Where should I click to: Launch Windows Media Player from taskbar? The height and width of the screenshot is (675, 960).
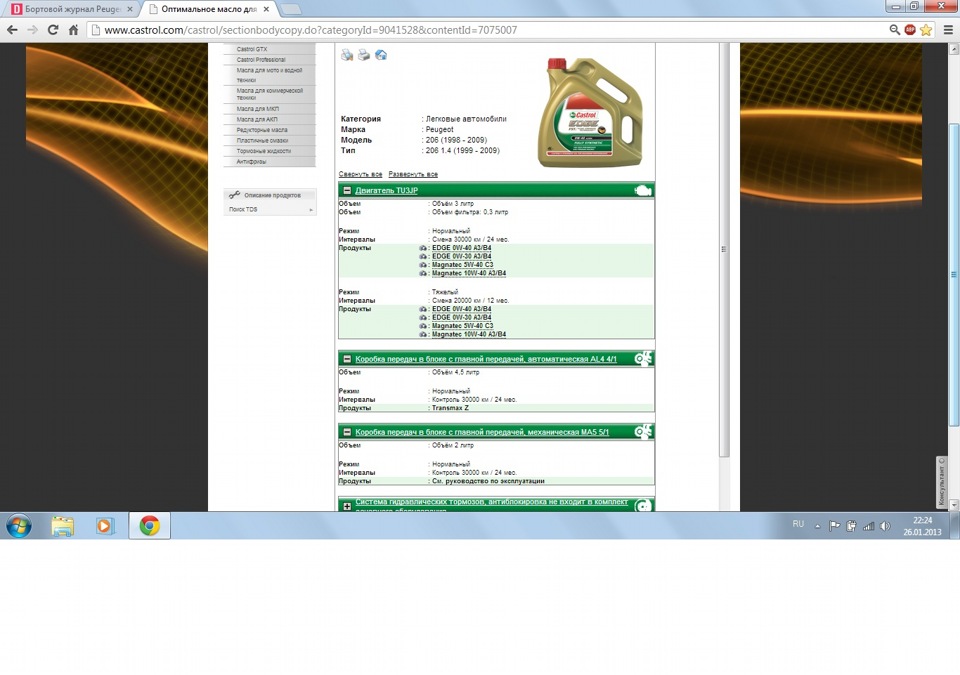point(104,526)
